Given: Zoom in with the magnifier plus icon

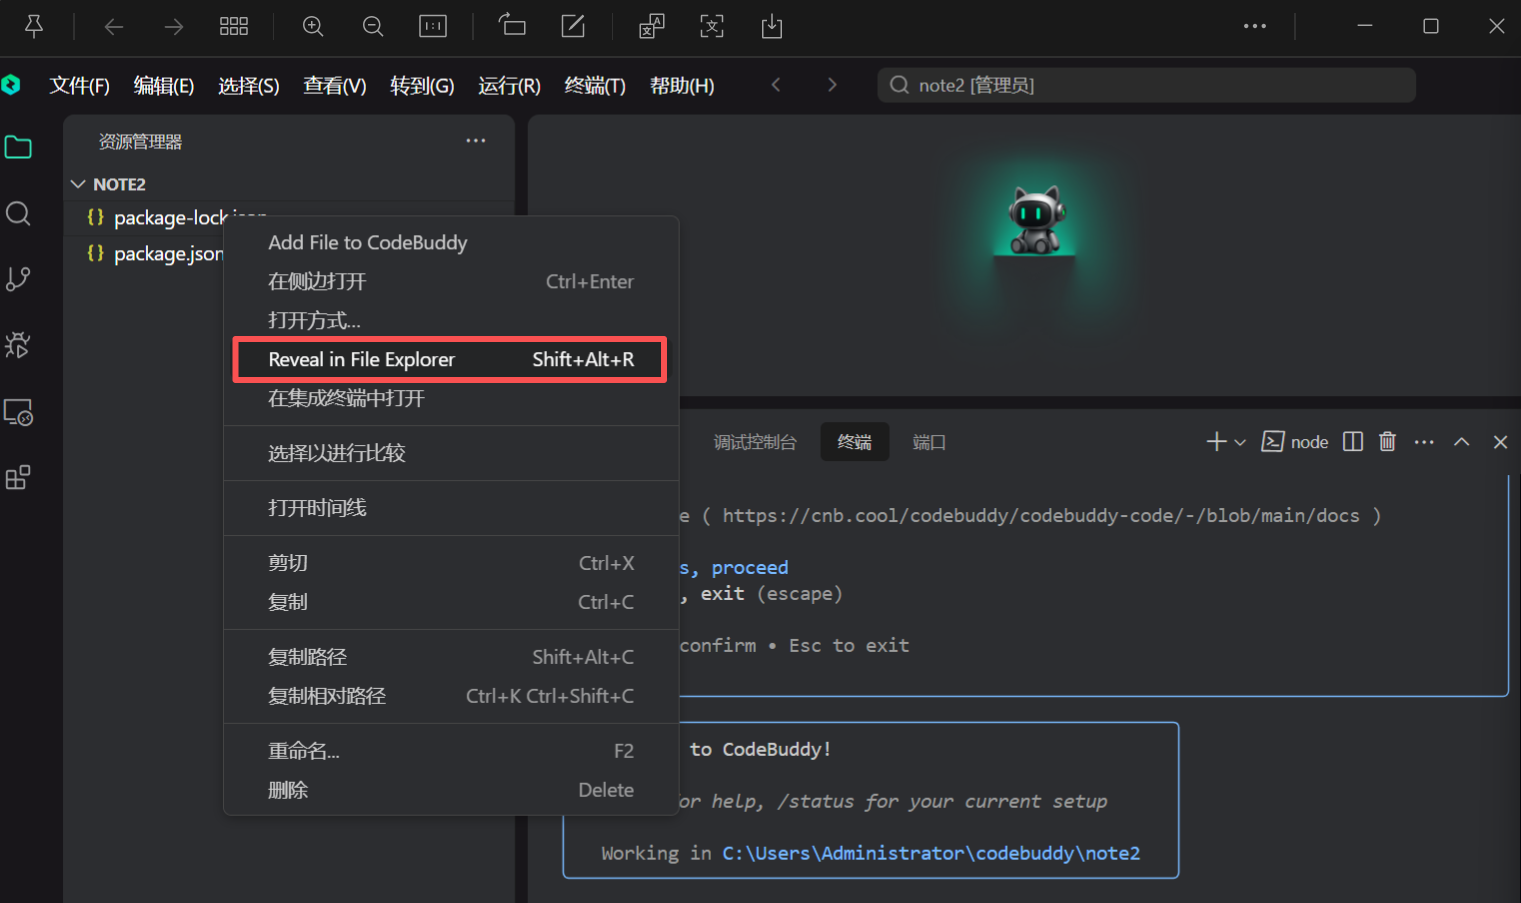Looking at the screenshot, I should click(x=313, y=27).
